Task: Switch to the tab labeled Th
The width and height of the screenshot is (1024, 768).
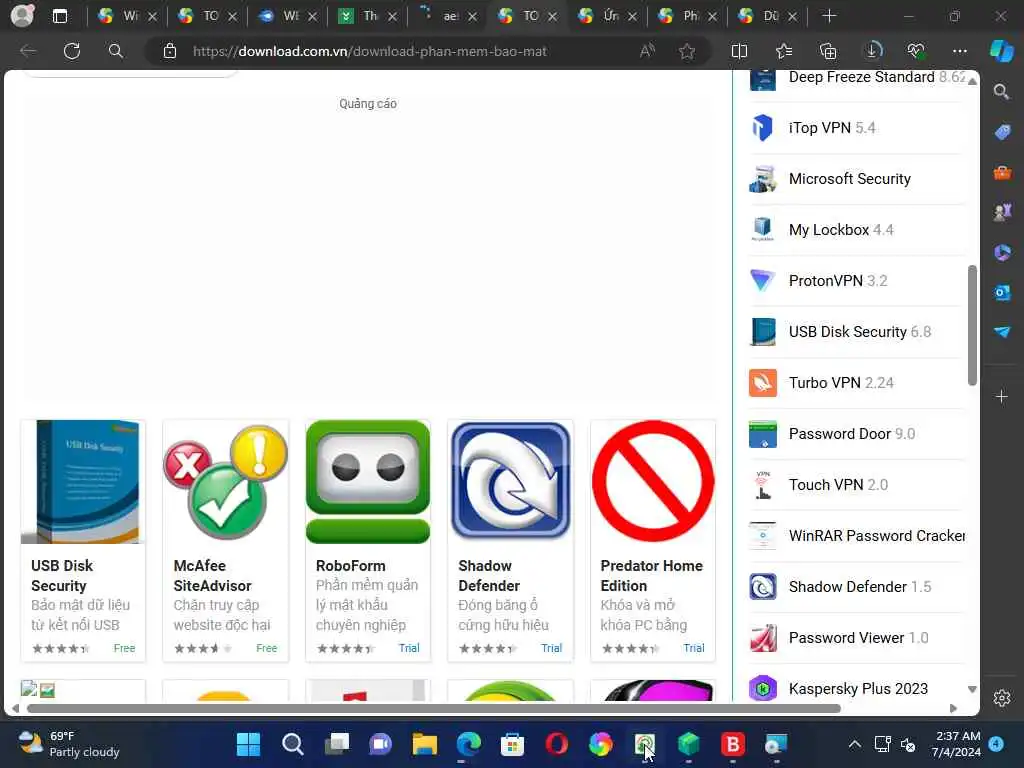Action: tap(366, 16)
